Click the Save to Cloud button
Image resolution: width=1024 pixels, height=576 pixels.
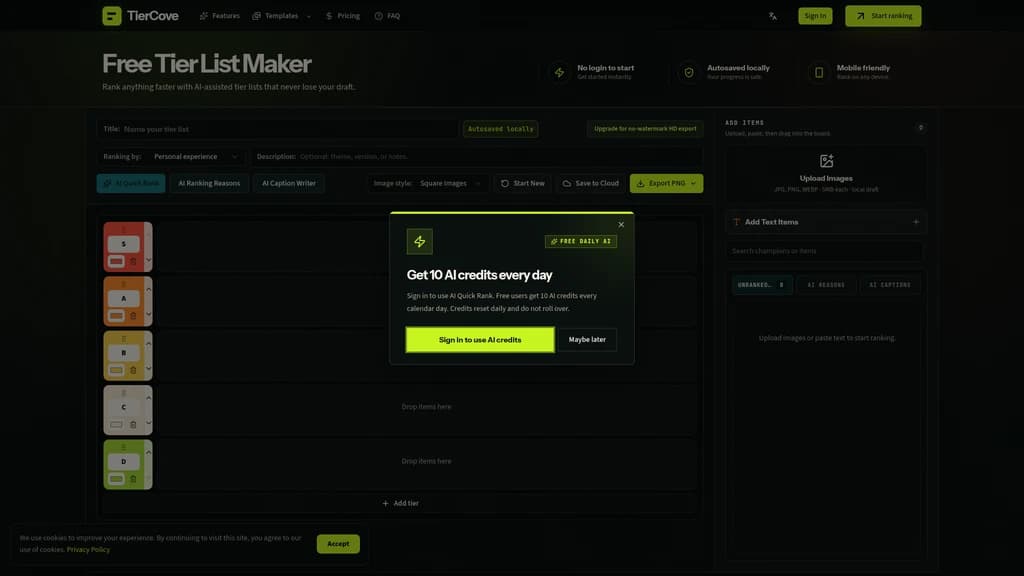coord(590,184)
